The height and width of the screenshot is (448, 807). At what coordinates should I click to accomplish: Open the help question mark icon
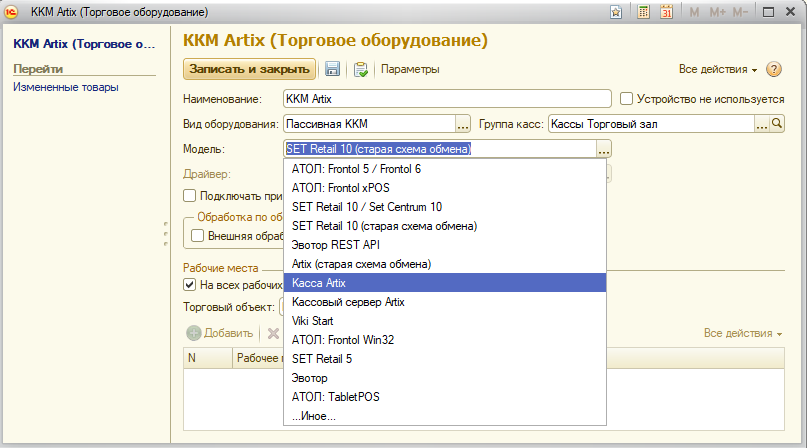pyautogui.click(x=774, y=69)
